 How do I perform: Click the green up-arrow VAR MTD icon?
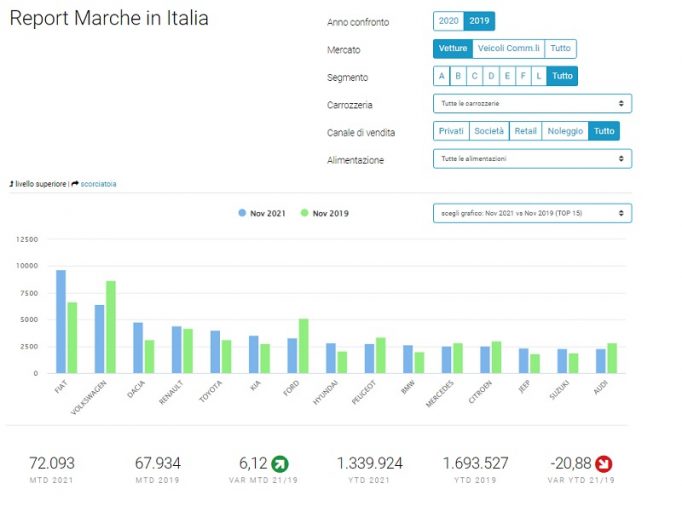[x=280, y=464]
